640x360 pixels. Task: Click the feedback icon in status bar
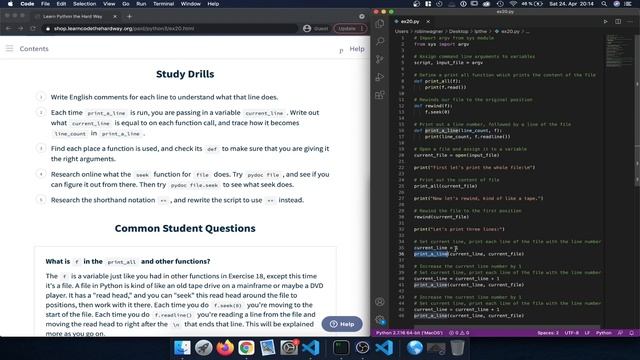[620, 333]
